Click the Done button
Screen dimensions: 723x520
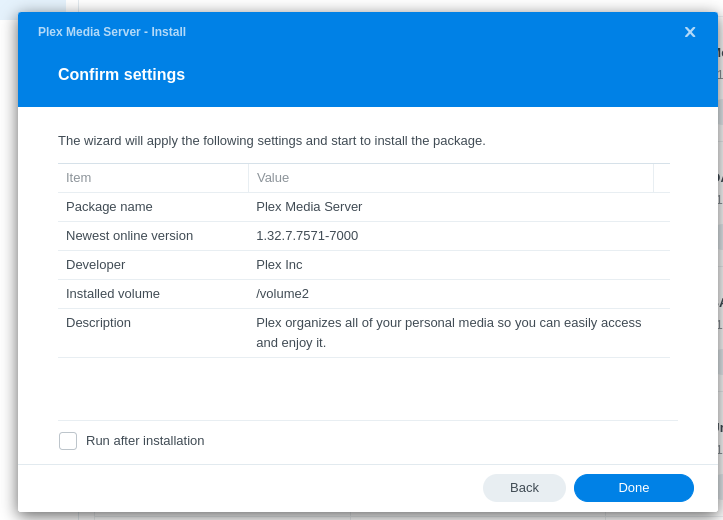634,488
